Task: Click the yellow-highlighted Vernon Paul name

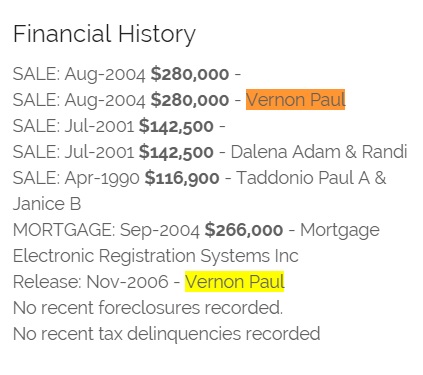Action: tap(234, 282)
